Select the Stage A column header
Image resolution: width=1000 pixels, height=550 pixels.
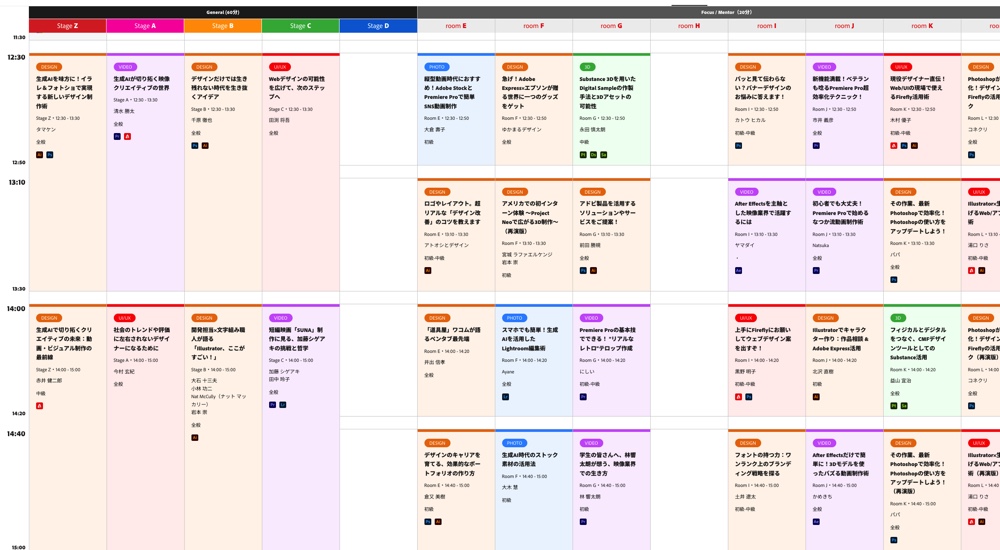145,26
